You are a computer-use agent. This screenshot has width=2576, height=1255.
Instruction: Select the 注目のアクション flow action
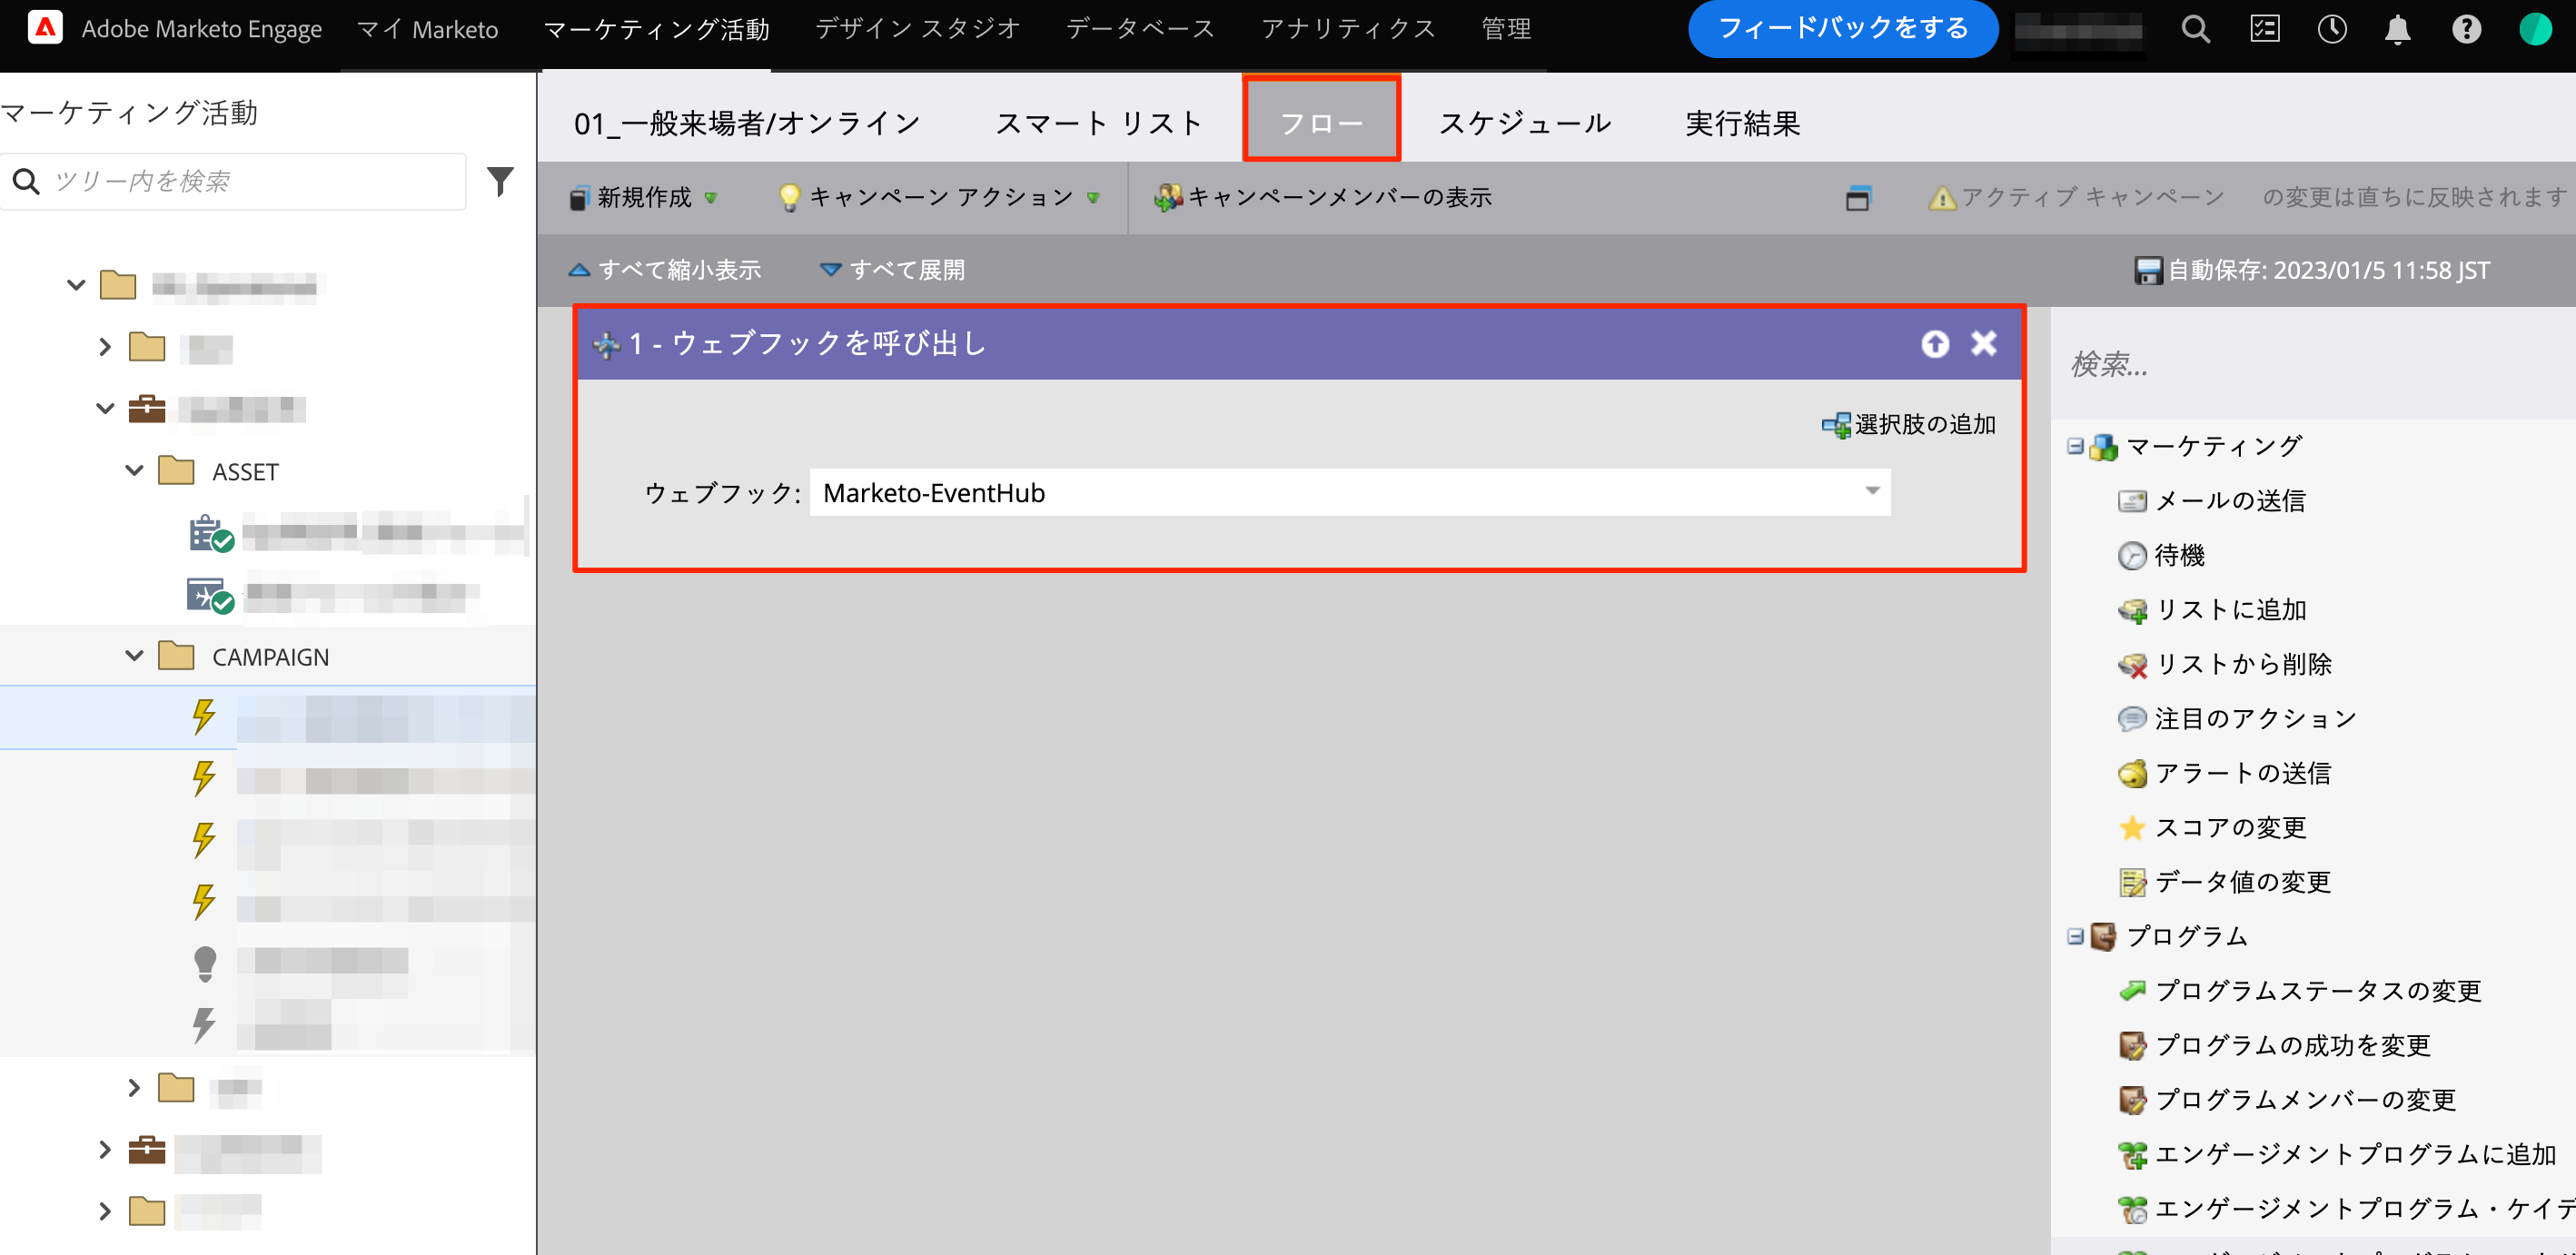tap(2237, 718)
